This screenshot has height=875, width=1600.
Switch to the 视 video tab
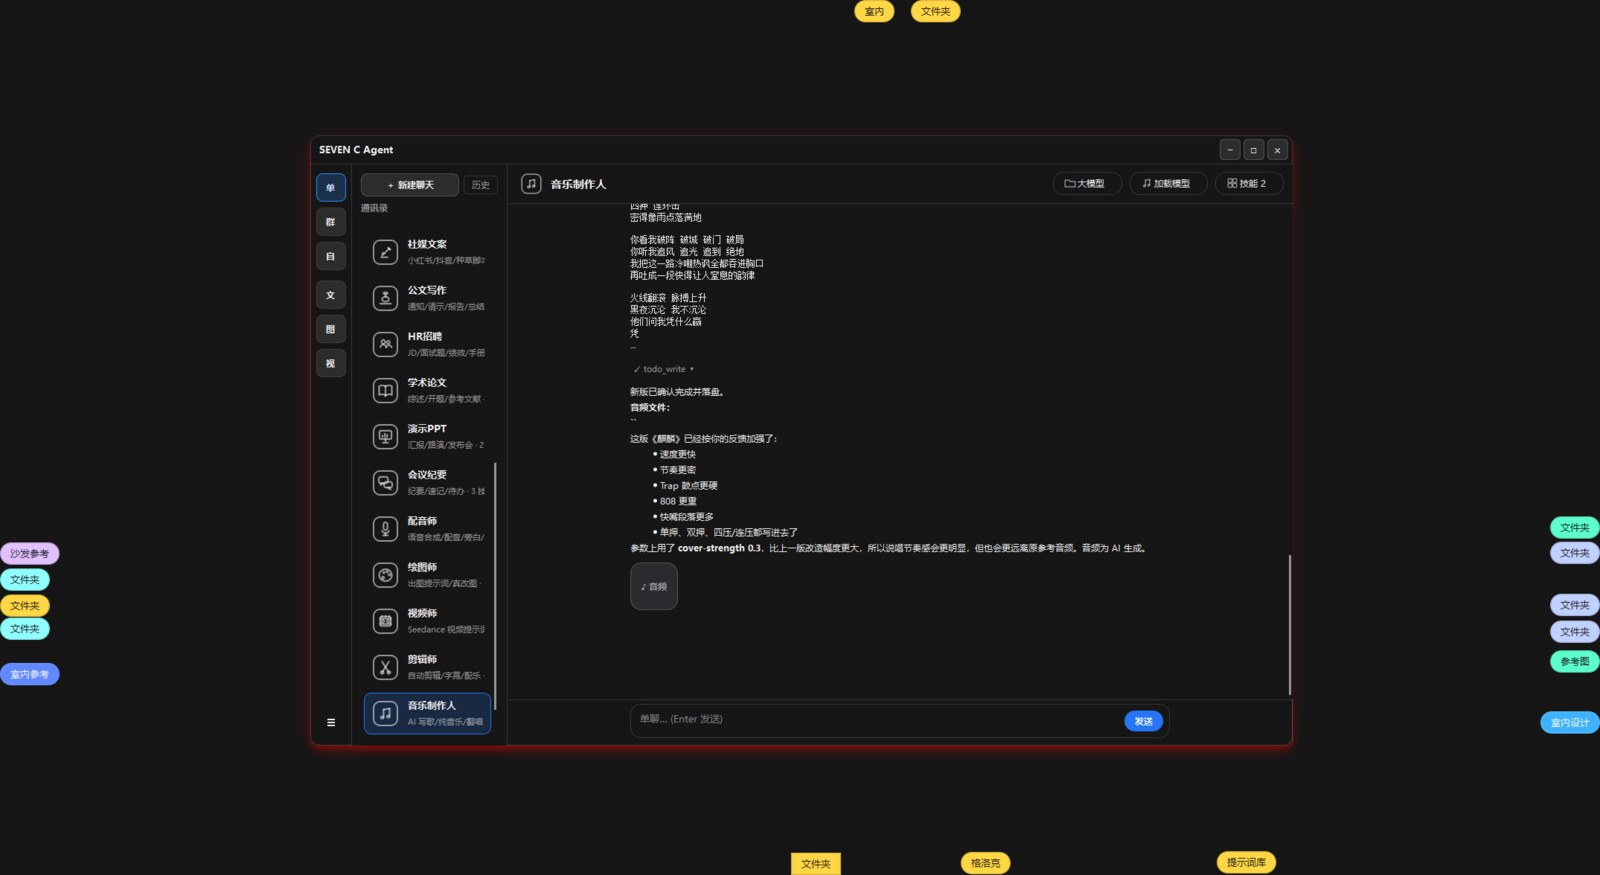pos(331,363)
